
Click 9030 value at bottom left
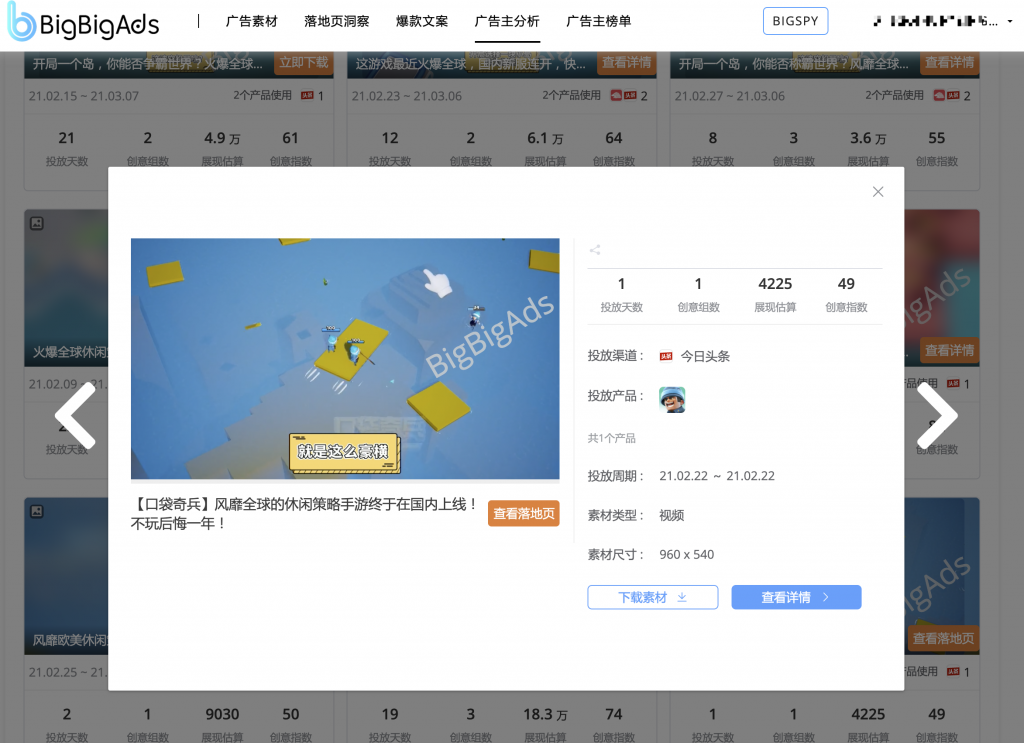(x=222, y=714)
